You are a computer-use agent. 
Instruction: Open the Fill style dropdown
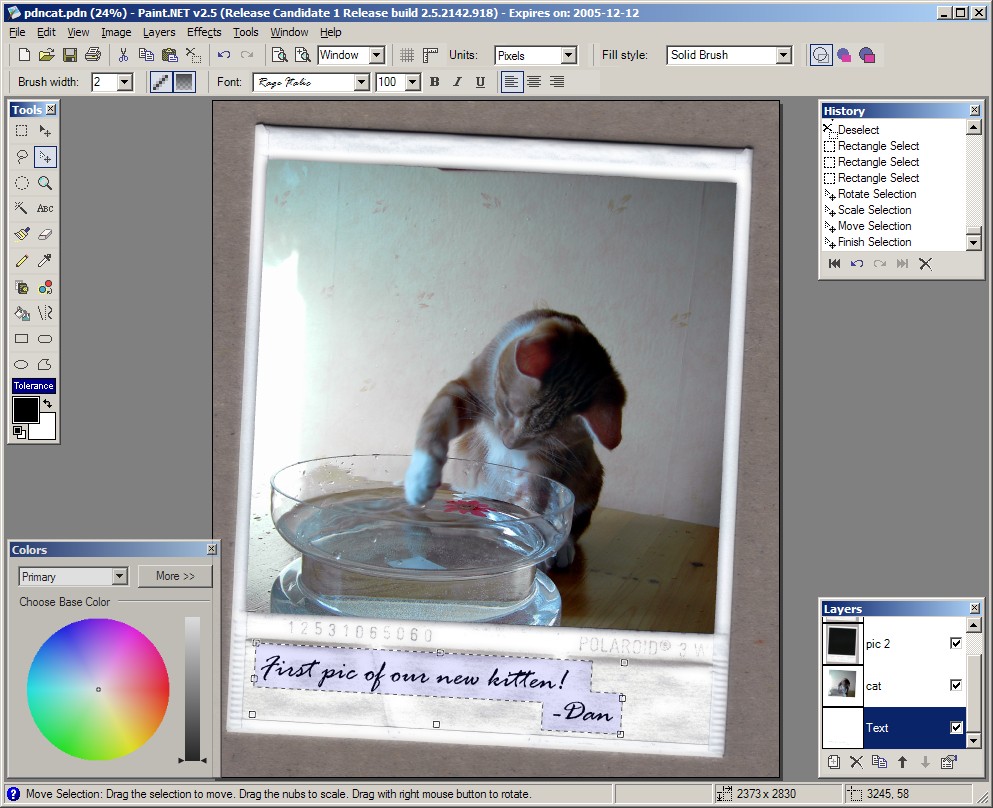[x=784, y=56]
